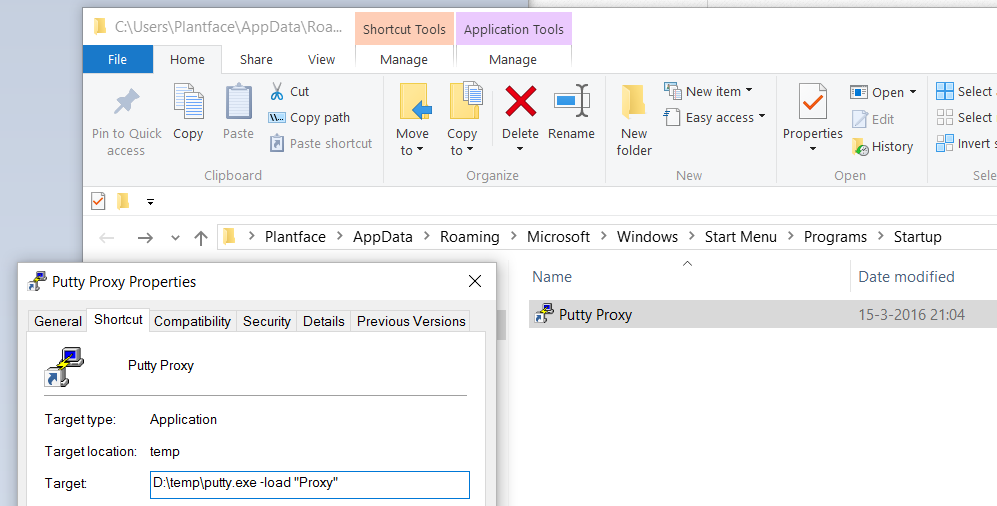Click the History icon
This screenshot has height=506, width=997.
[x=860, y=147]
